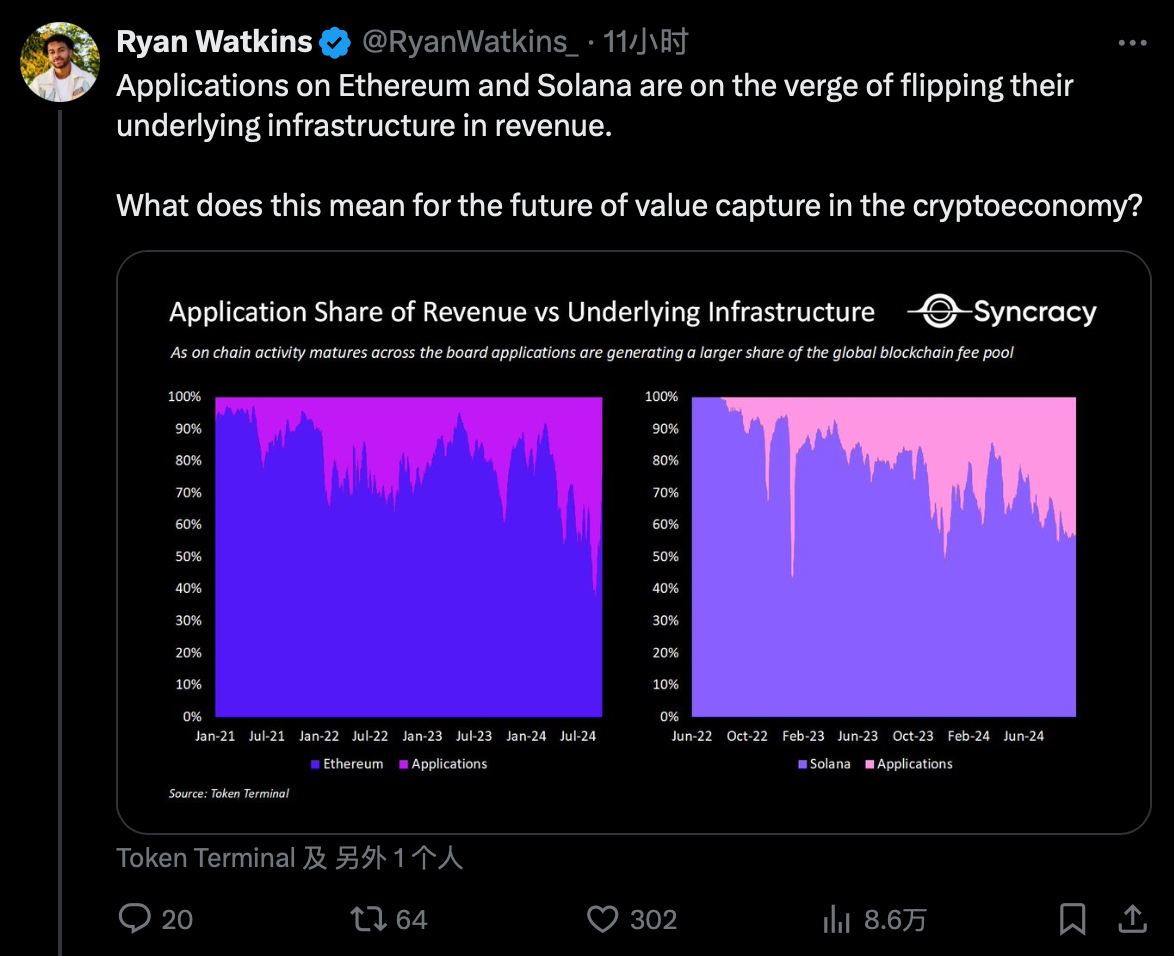
Task: Bookmark this tweet
Action: pyautogui.click(x=1073, y=919)
